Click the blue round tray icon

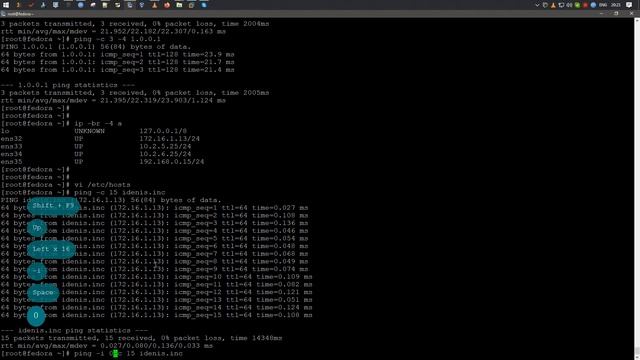593,5
